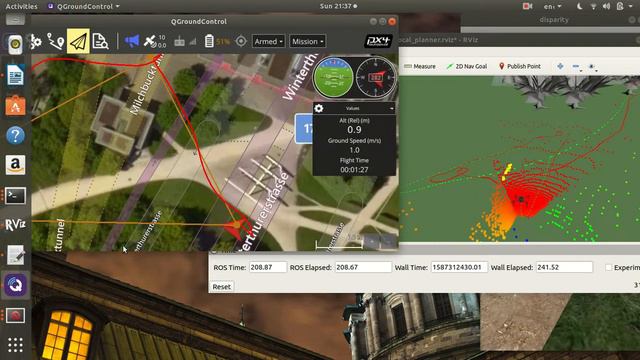Select the 2D Nav Goal tool in RViz
The height and width of the screenshot is (360, 640).
point(467,66)
